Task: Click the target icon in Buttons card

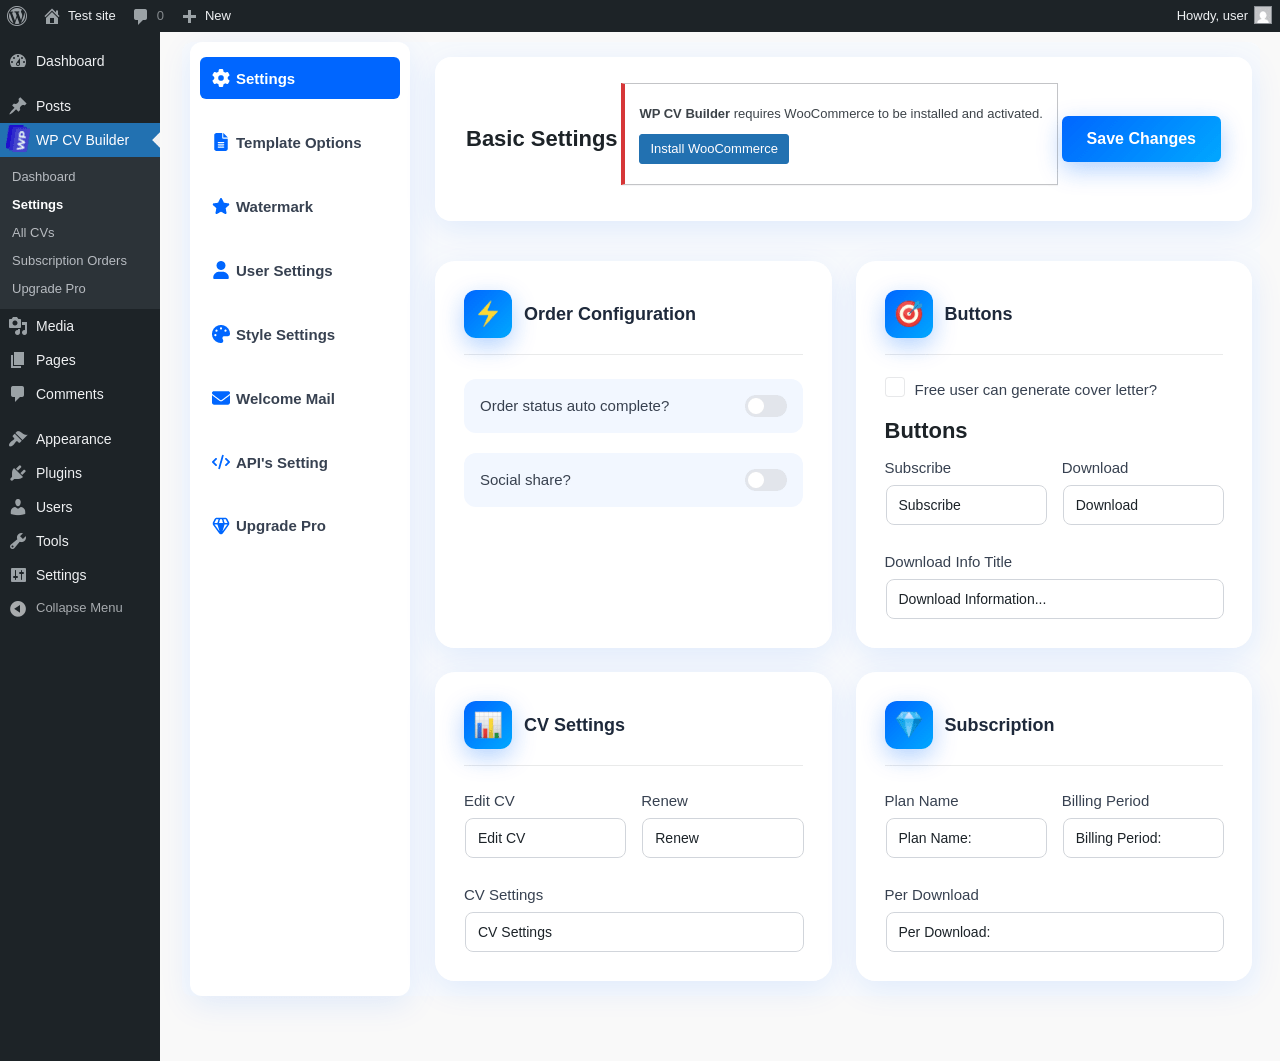Action: pyautogui.click(x=909, y=314)
